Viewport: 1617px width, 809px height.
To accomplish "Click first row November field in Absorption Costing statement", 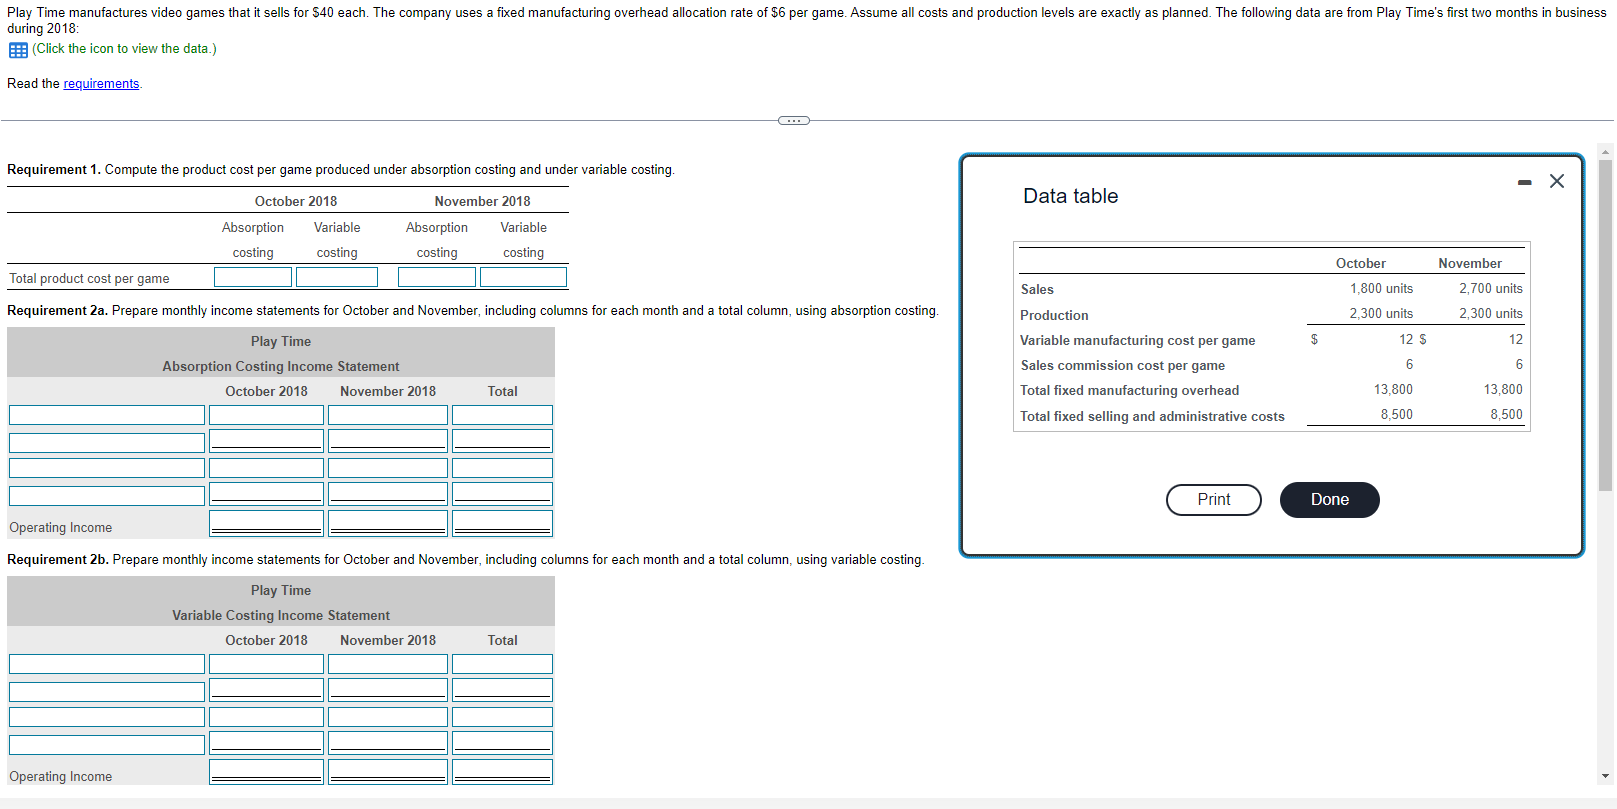I will 388,415.
